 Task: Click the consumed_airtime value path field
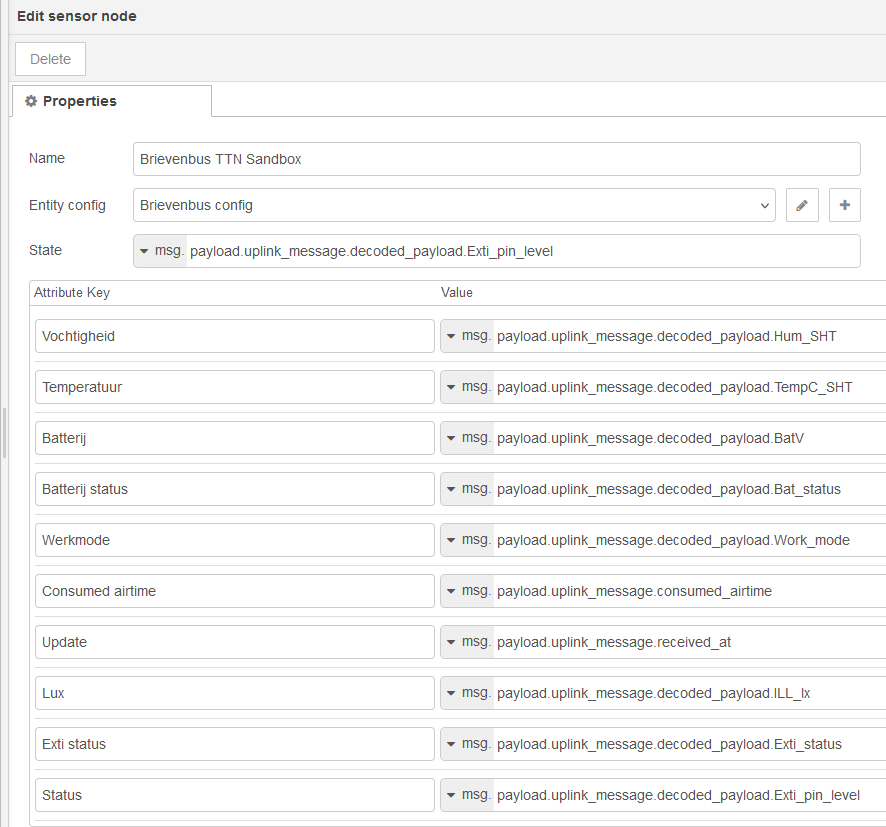click(690, 591)
